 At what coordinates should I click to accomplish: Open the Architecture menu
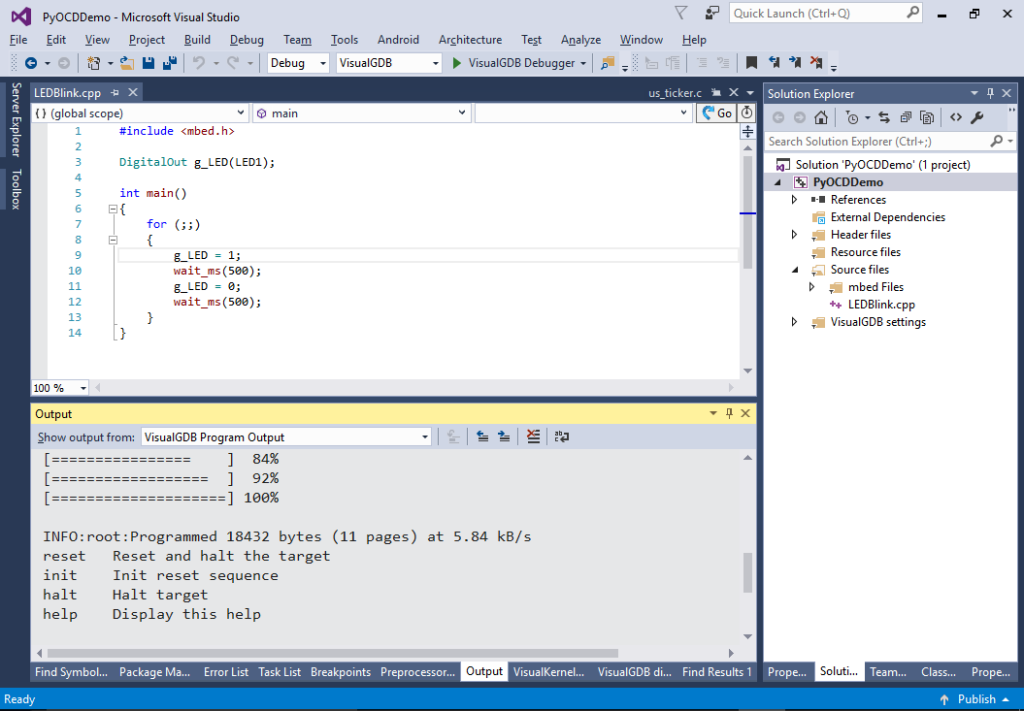pyautogui.click(x=470, y=40)
